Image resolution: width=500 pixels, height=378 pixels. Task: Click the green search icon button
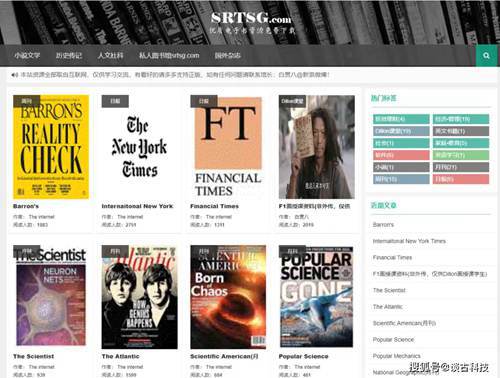point(486,56)
